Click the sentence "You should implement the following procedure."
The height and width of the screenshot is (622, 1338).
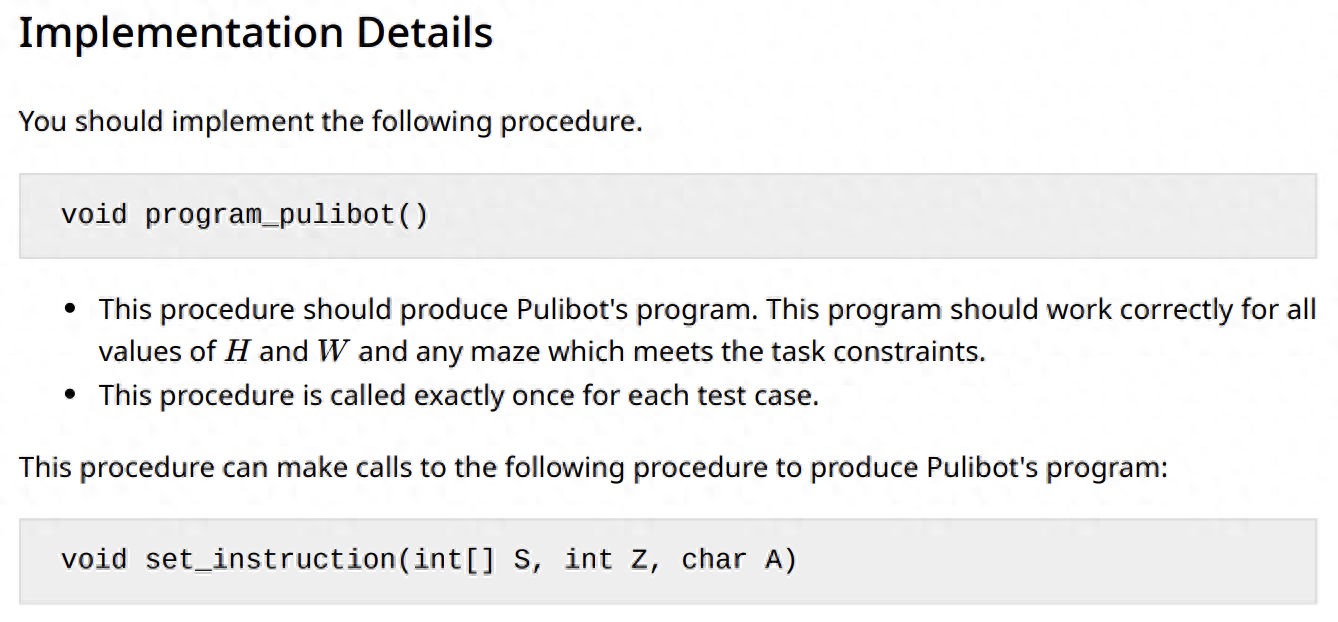[x=330, y=122]
